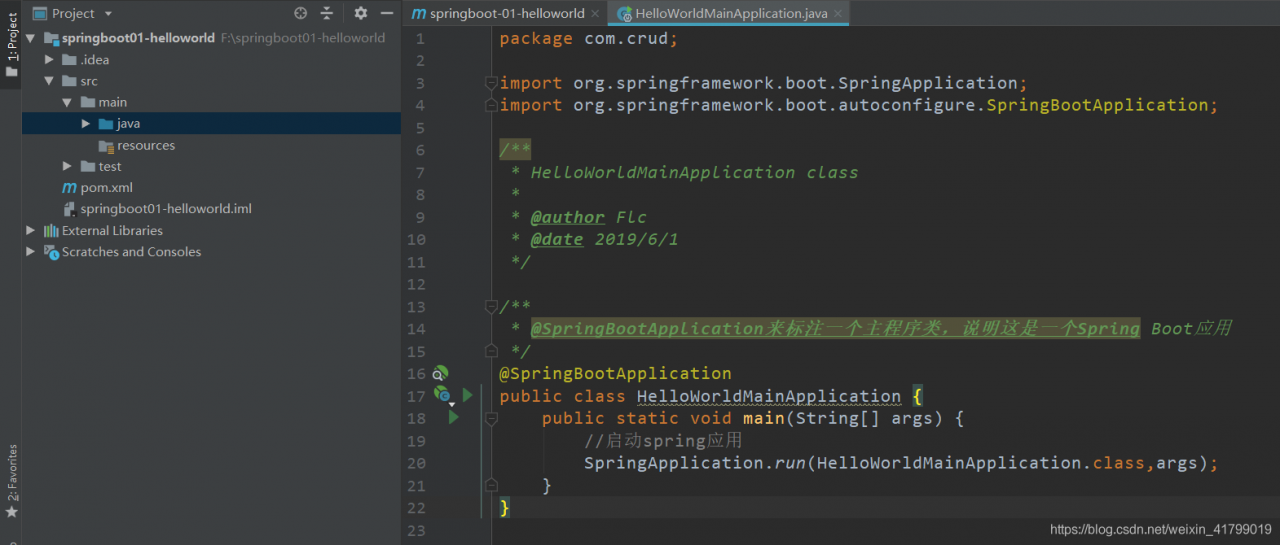Click the 'package com.crud;' line
Screen dimensions: 1280x545
click(589, 38)
